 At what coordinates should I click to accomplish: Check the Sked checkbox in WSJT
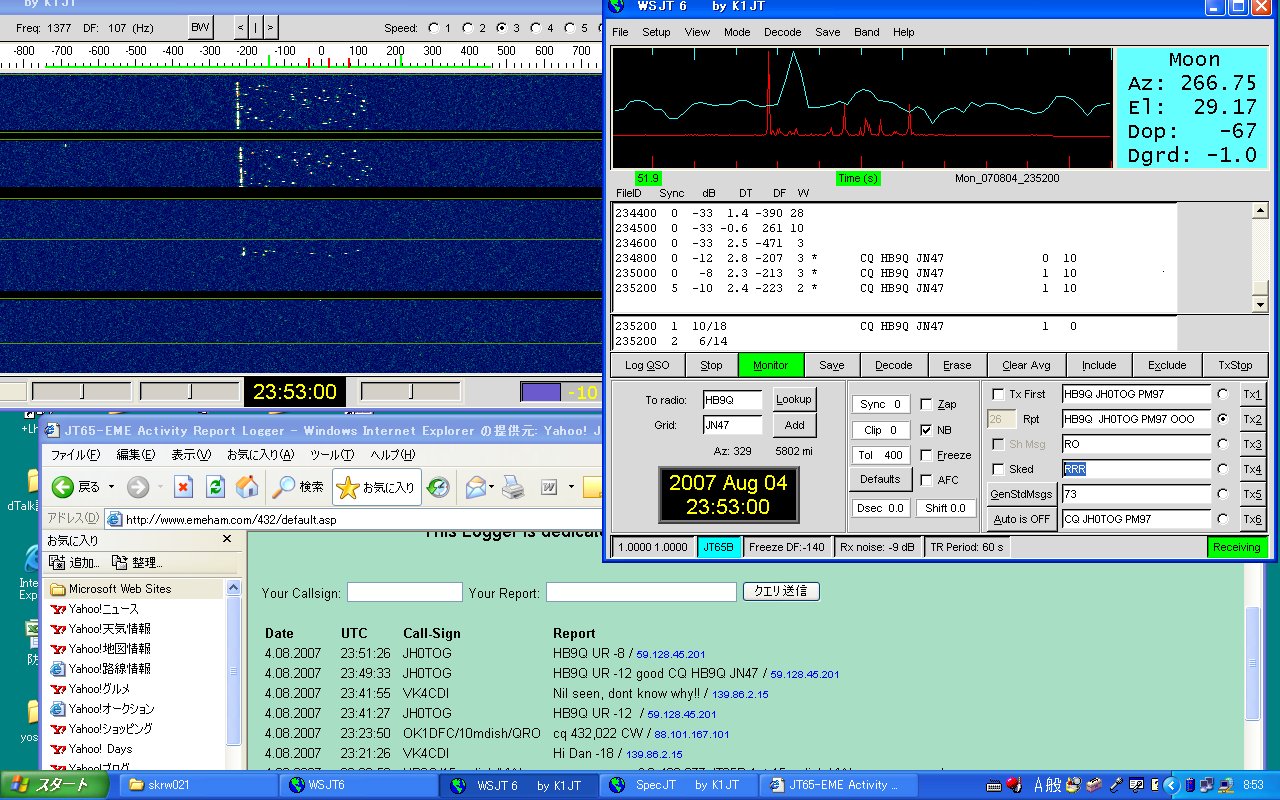pos(998,469)
